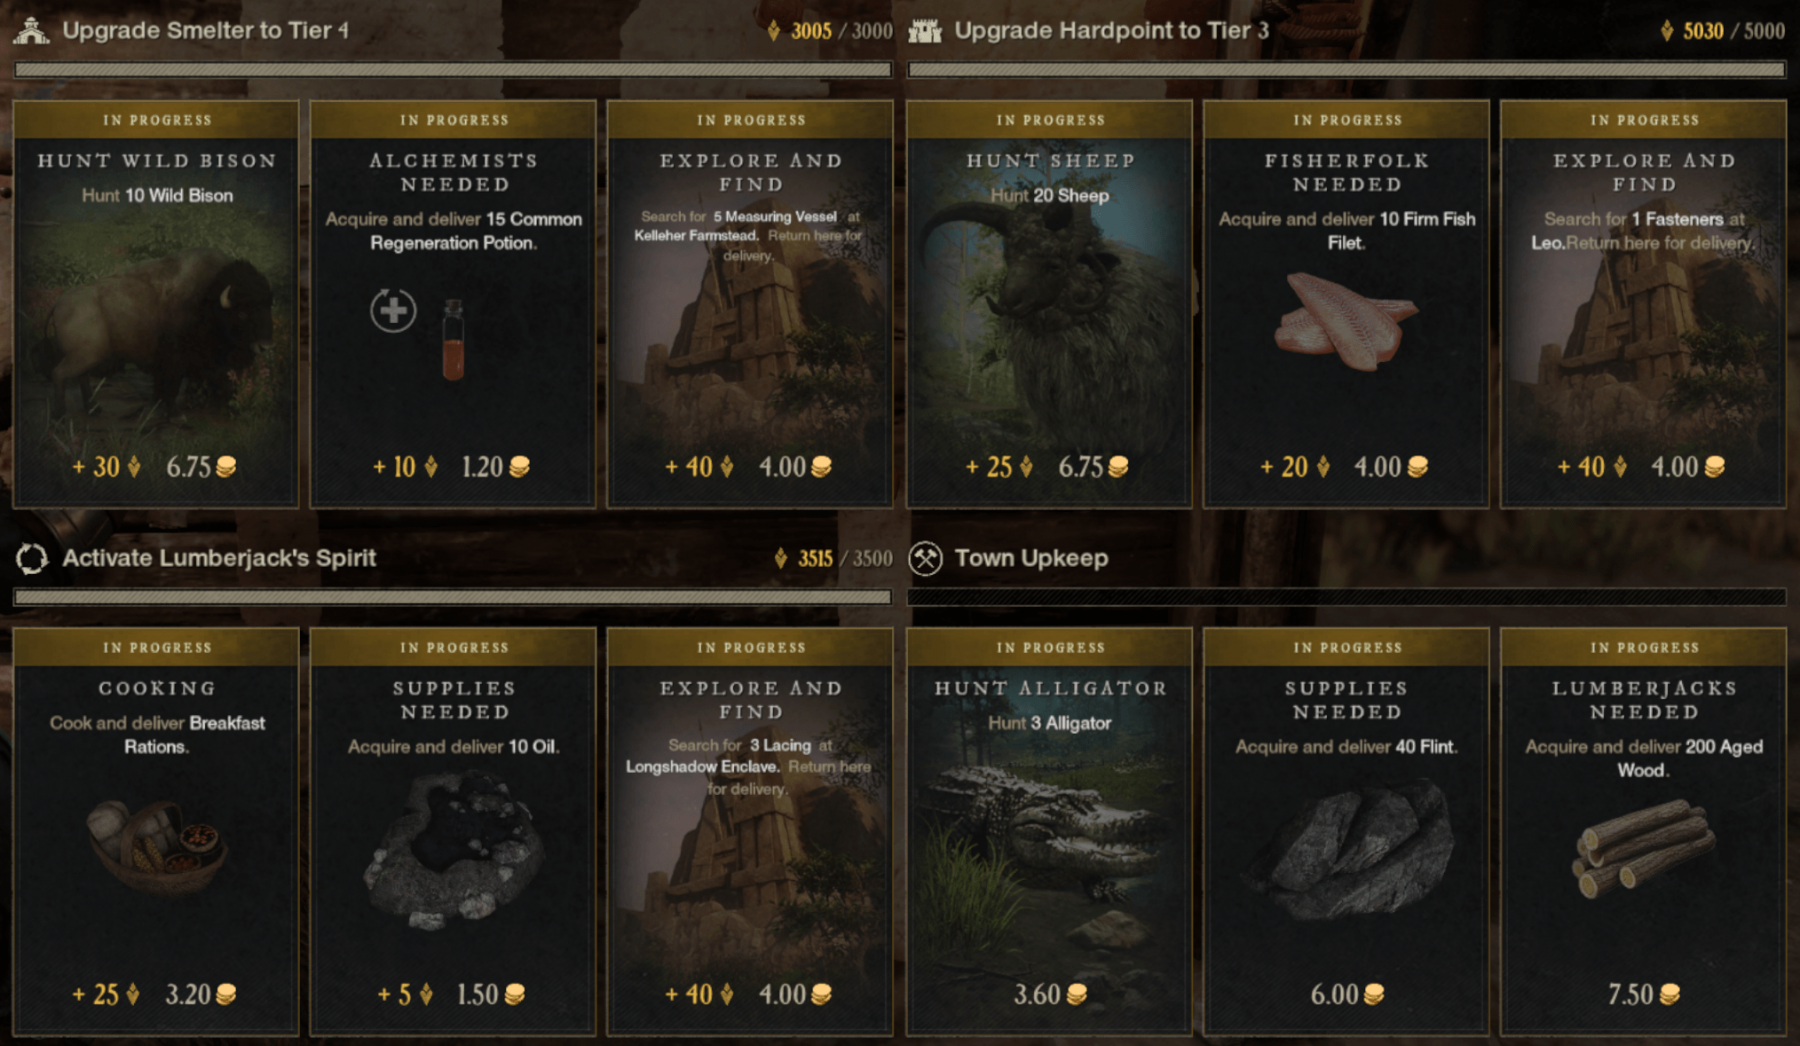
Task: Click the regeneration potion bottle icon
Action: click(453, 340)
